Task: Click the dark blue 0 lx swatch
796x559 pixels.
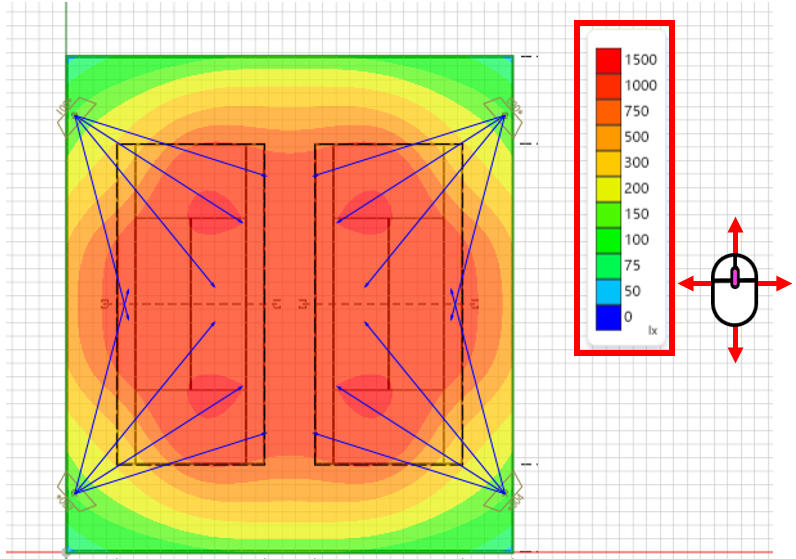Action: pos(608,317)
